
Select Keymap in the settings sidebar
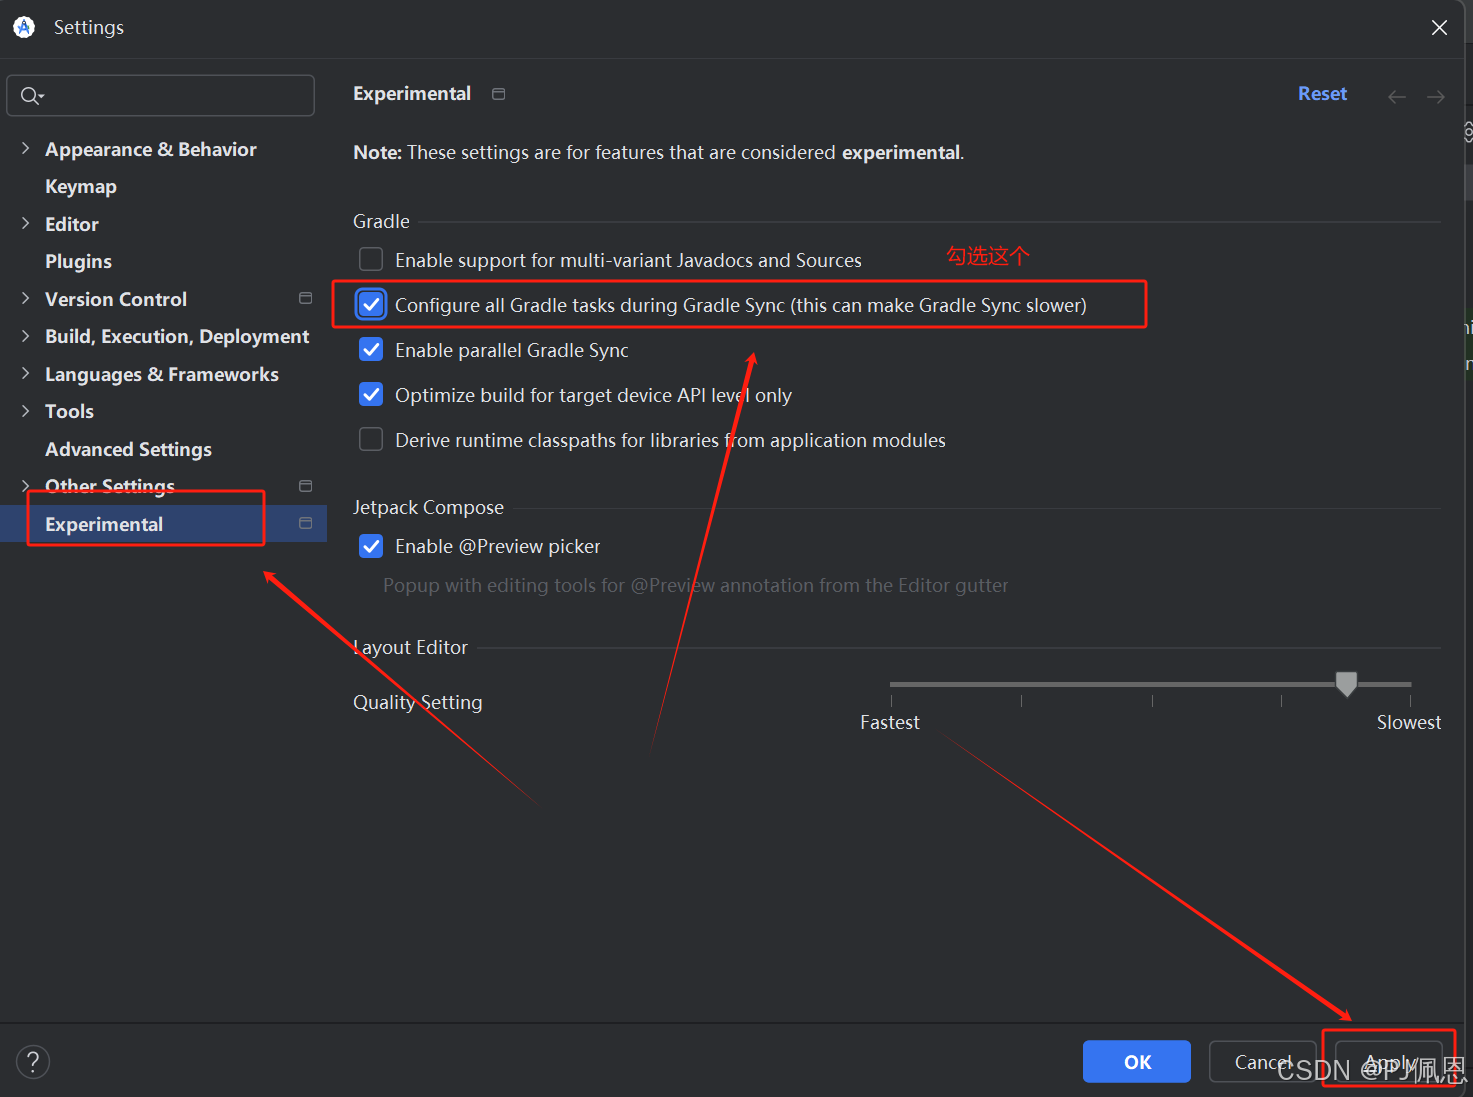[80, 186]
